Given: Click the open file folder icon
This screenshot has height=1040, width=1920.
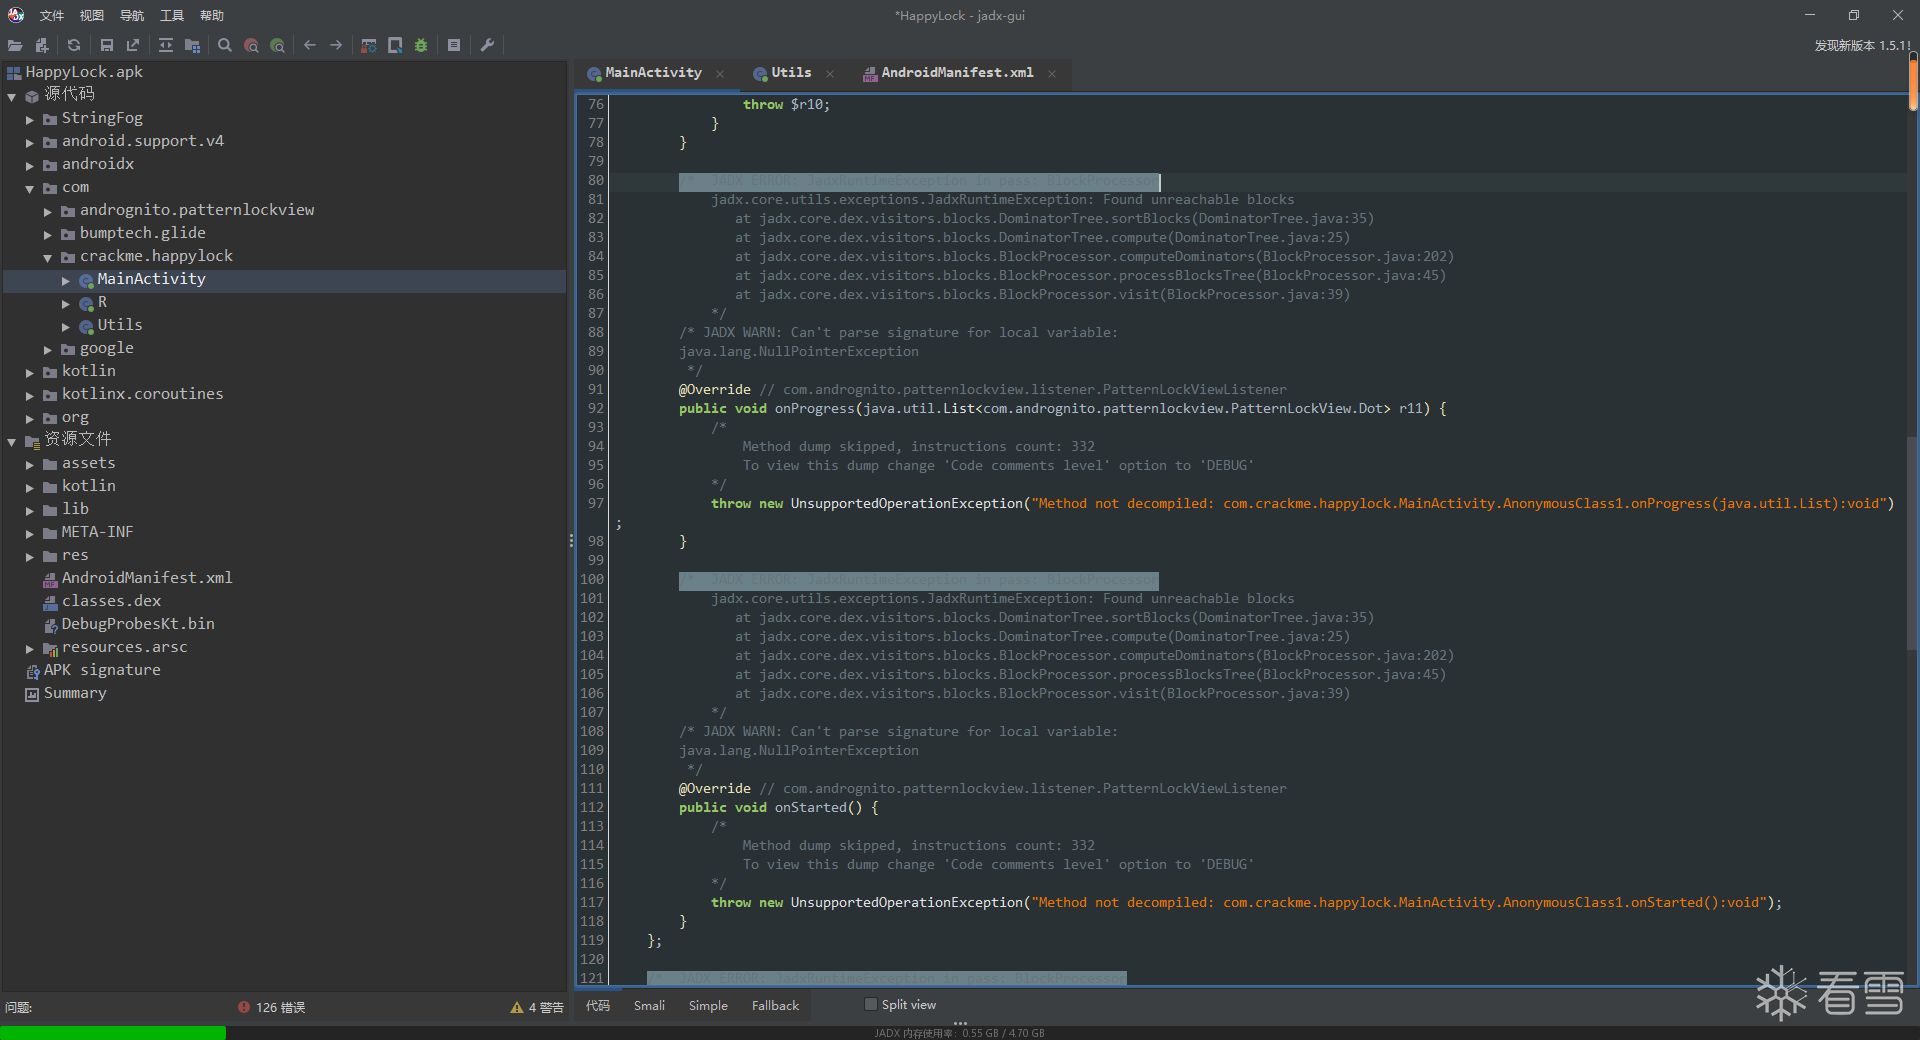Looking at the screenshot, I should click(x=15, y=45).
